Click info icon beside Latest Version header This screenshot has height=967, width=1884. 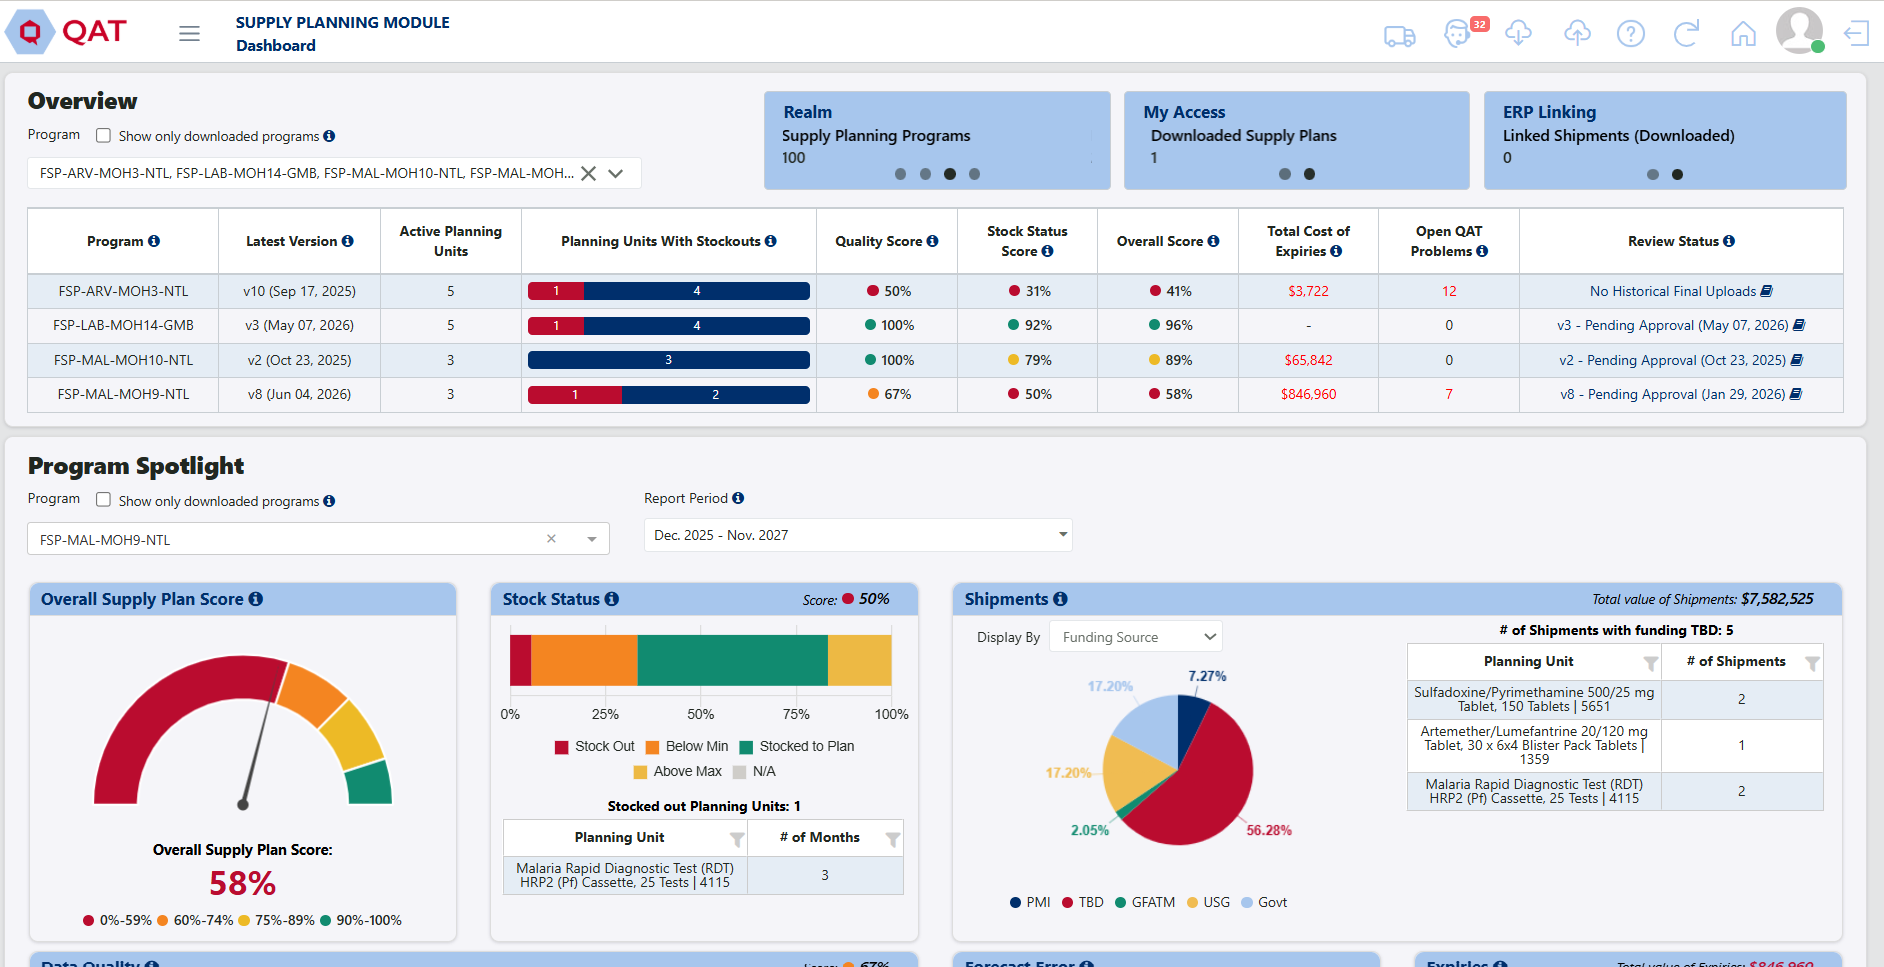(x=348, y=241)
